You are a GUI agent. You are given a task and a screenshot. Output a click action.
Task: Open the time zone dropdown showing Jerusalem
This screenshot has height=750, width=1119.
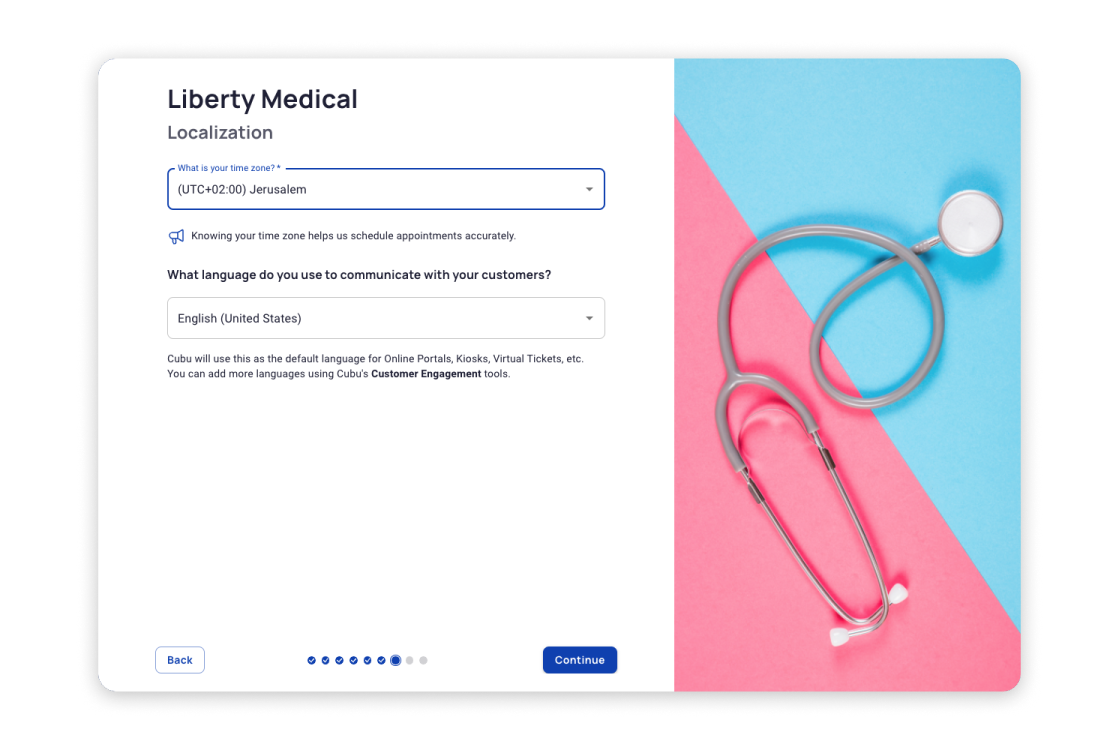tap(386, 189)
